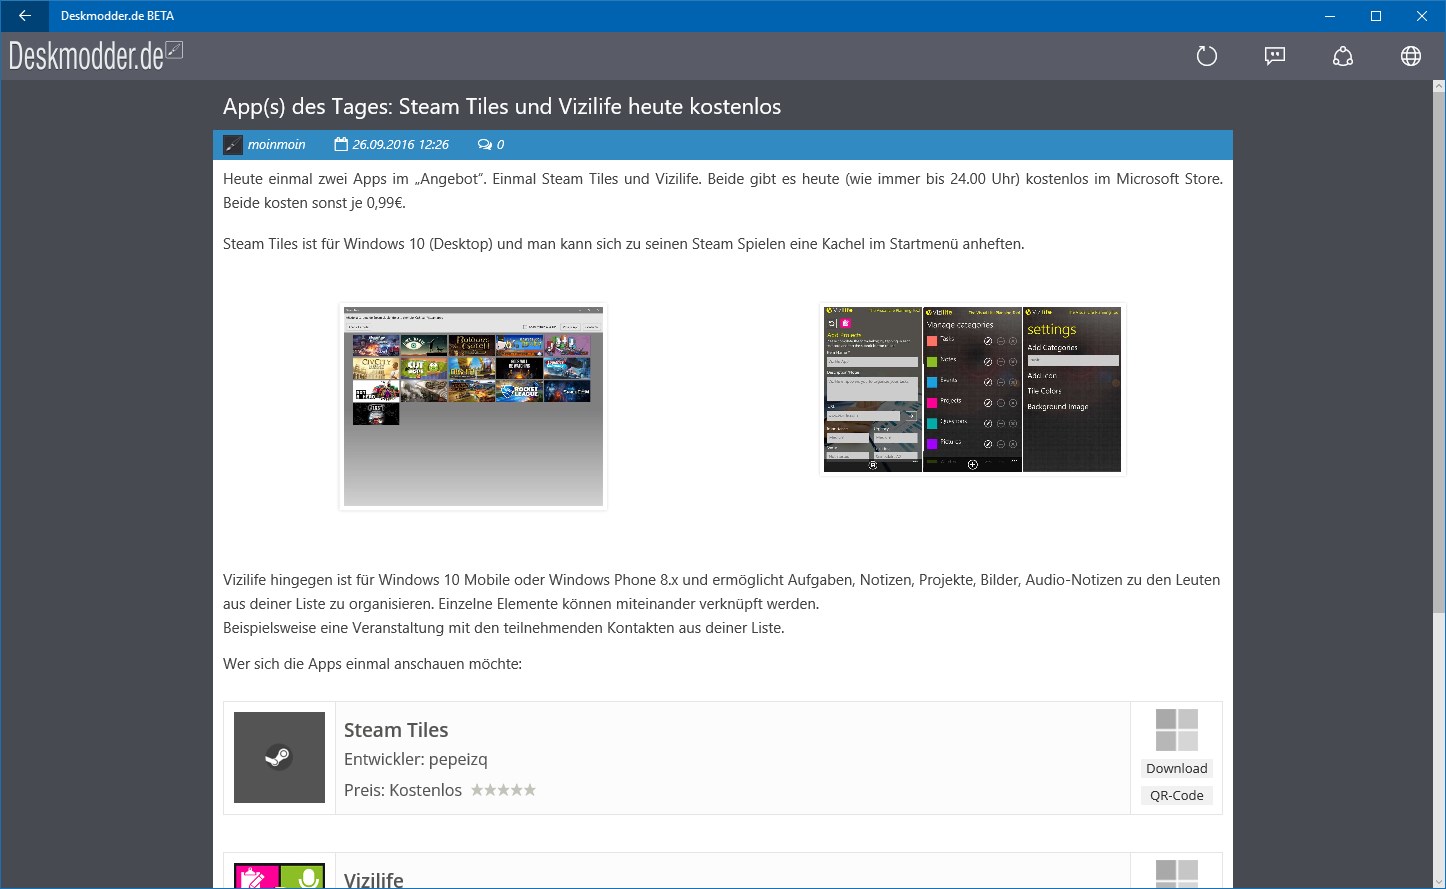
Task: Enlarge the Vizilife screenshots thumbnail
Action: pos(972,389)
